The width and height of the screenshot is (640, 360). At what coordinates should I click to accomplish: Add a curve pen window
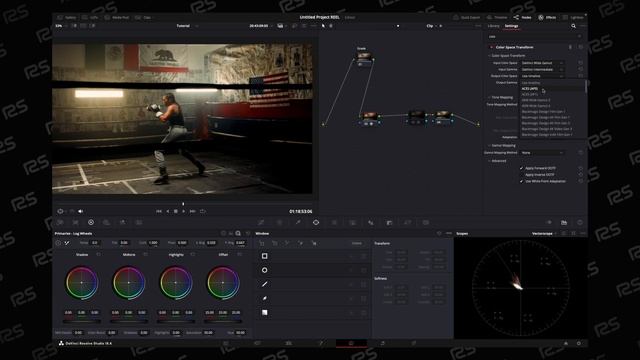[264, 298]
